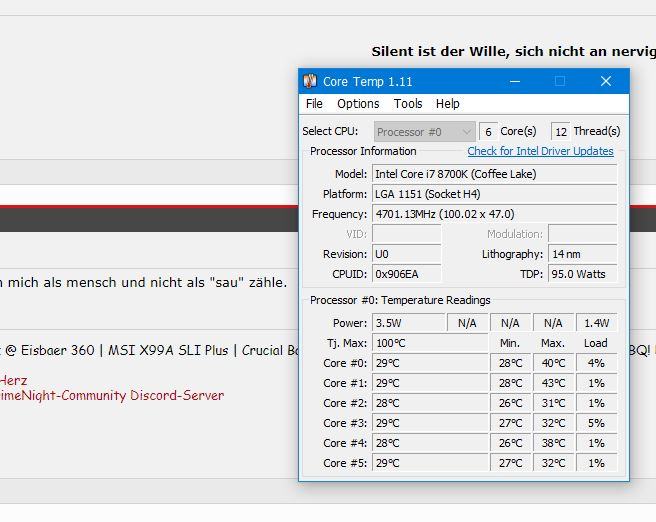This screenshot has width=656, height=522.
Task: Click Core #0 load value 4%
Action: click(x=597, y=363)
